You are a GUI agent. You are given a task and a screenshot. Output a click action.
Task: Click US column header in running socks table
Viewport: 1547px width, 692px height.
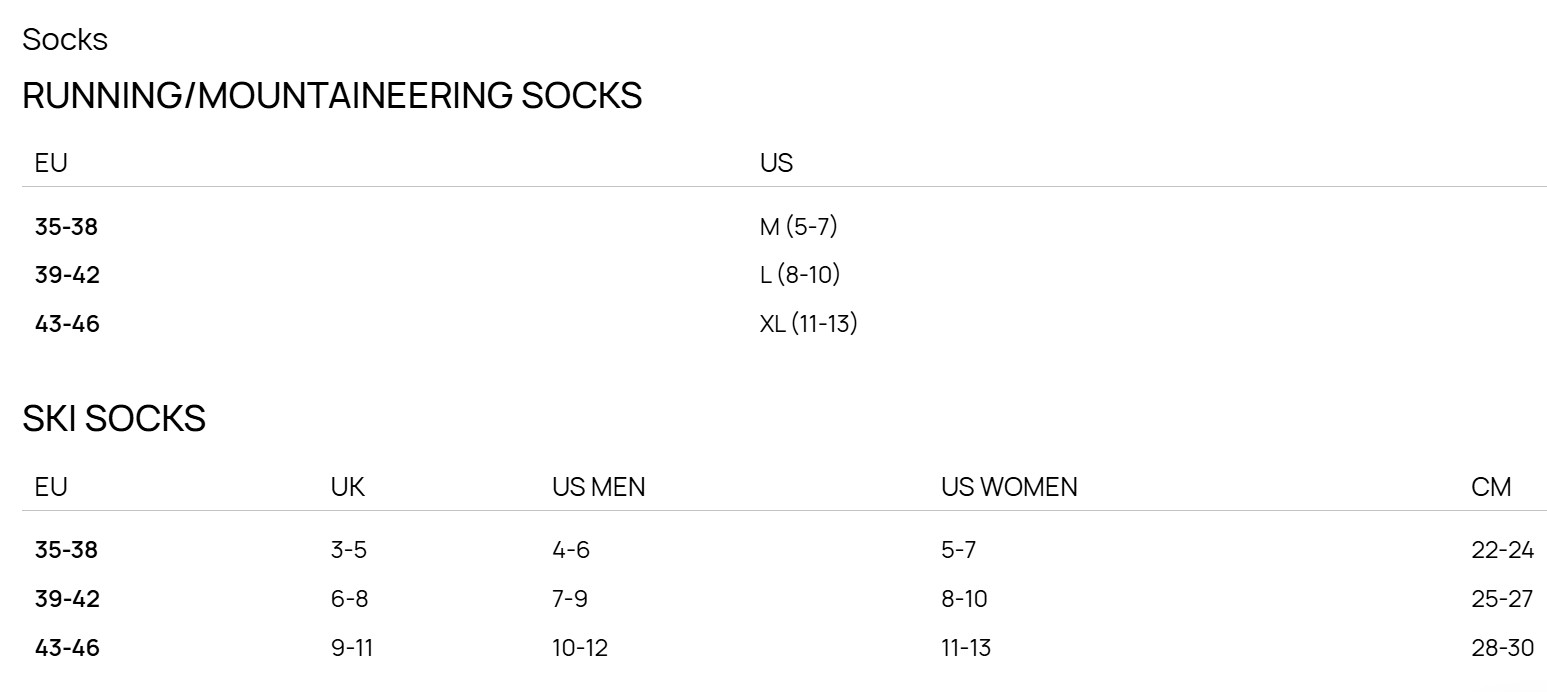(x=776, y=163)
